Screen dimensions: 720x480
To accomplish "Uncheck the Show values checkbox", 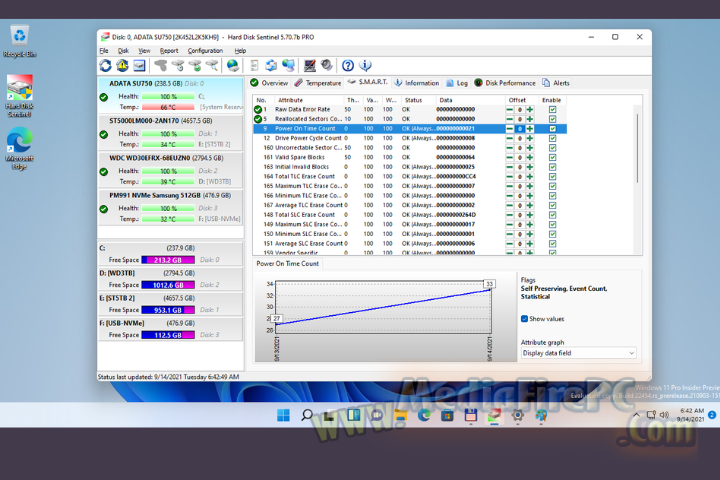I will coord(524,319).
